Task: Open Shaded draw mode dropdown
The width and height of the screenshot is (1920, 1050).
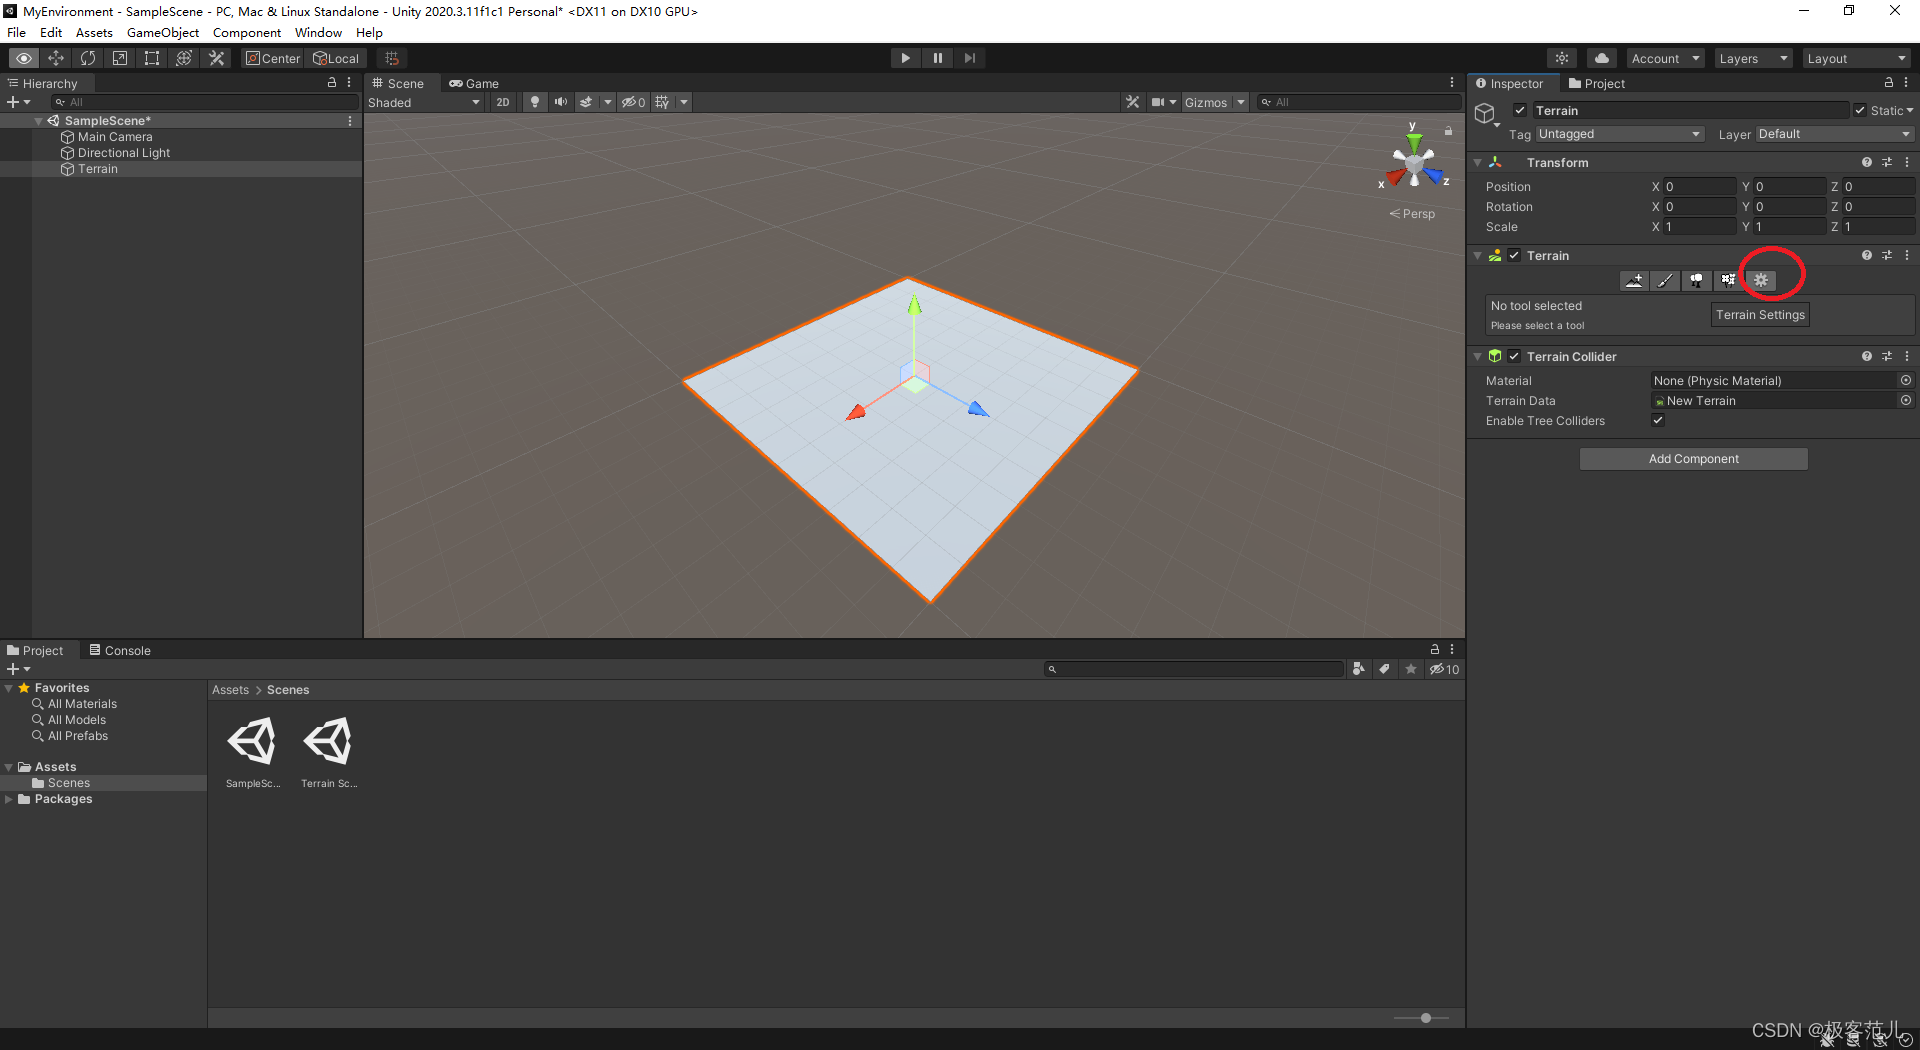Action: (x=424, y=102)
